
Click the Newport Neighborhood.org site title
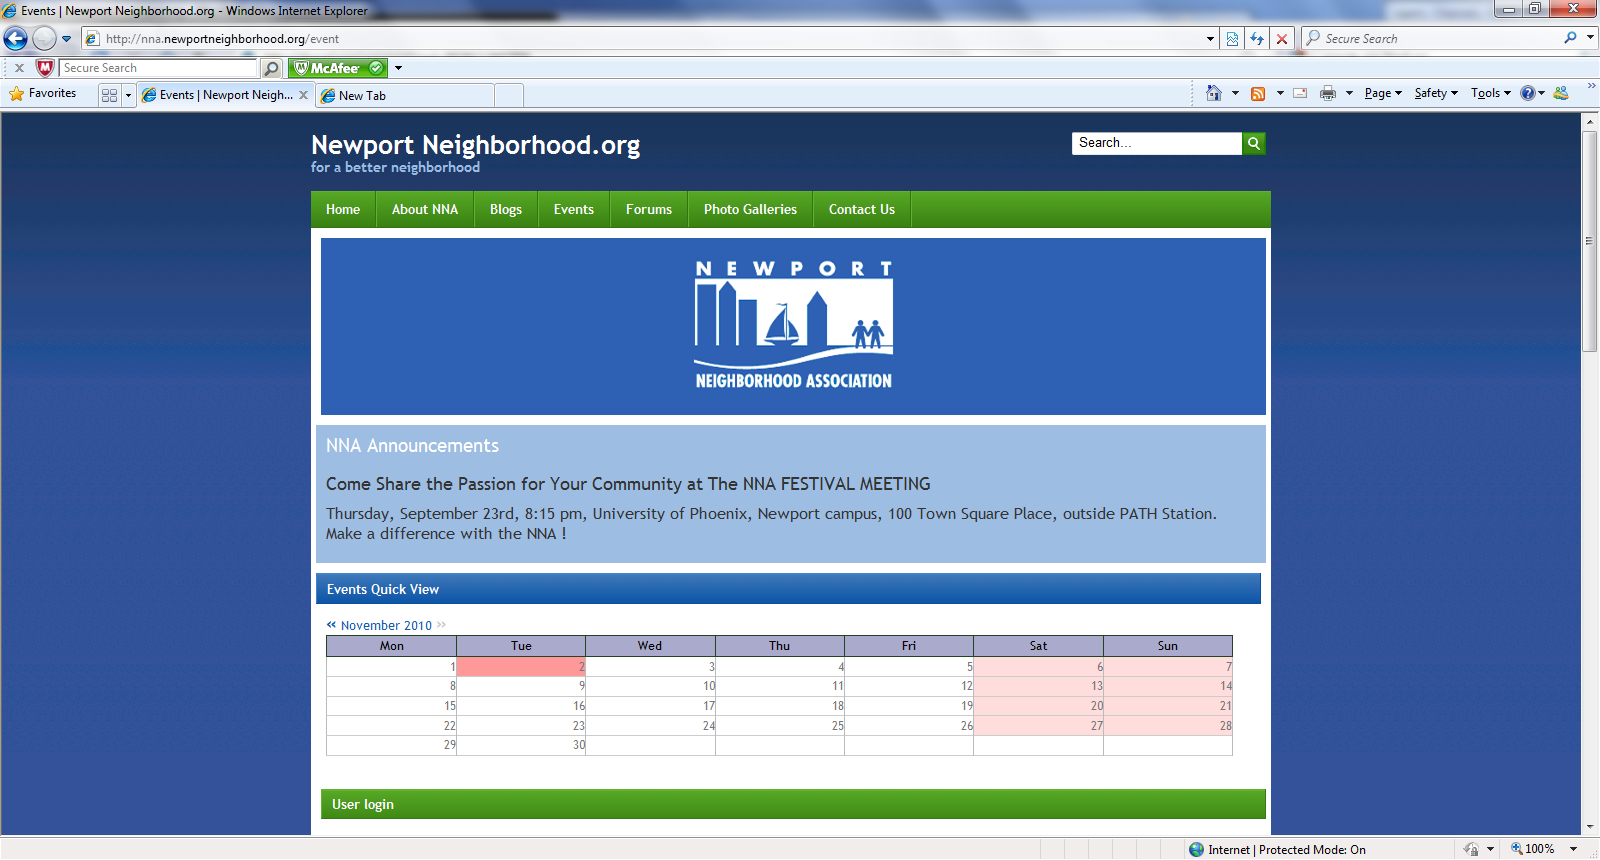[x=475, y=145]
